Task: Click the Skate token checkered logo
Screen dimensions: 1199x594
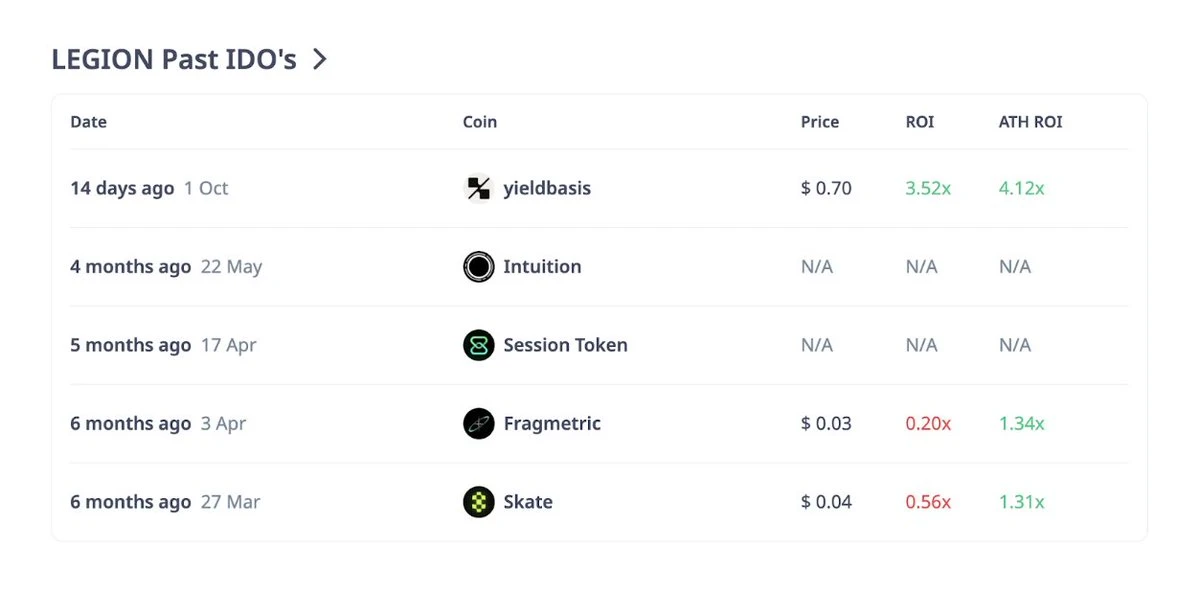Action: click(477, 501)
